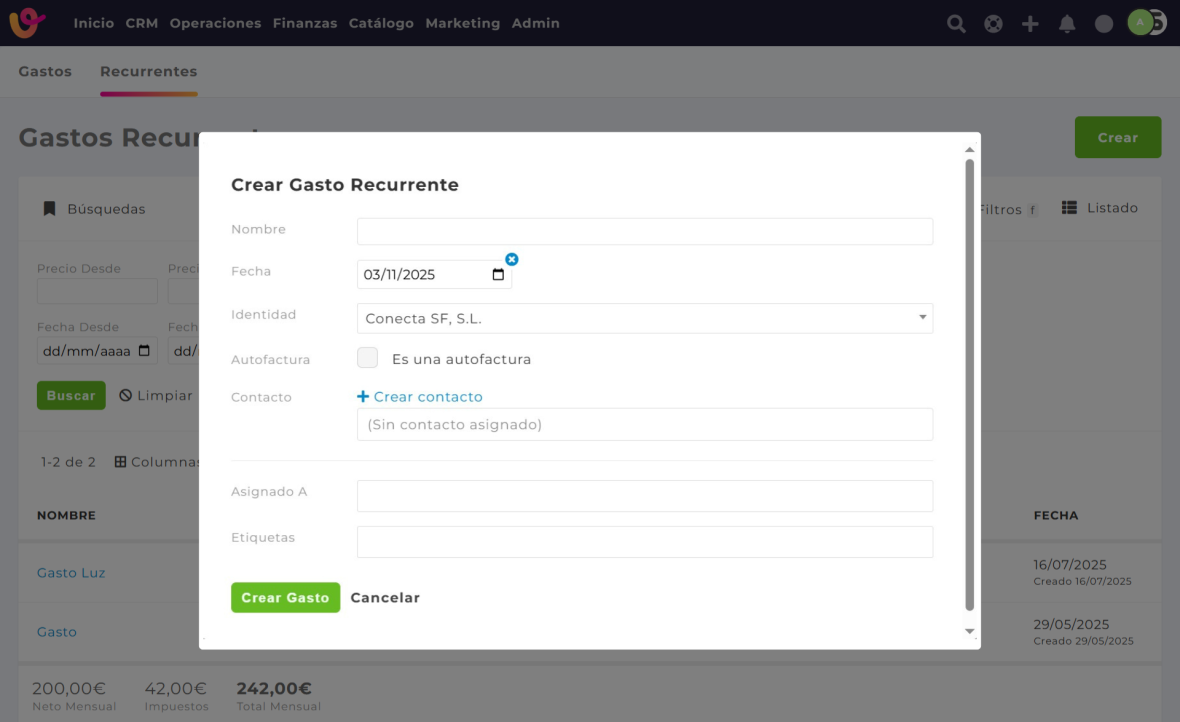Switch to Listado view icon
The height and width of the screenshot is (722, 1180).
(1069, 208)
